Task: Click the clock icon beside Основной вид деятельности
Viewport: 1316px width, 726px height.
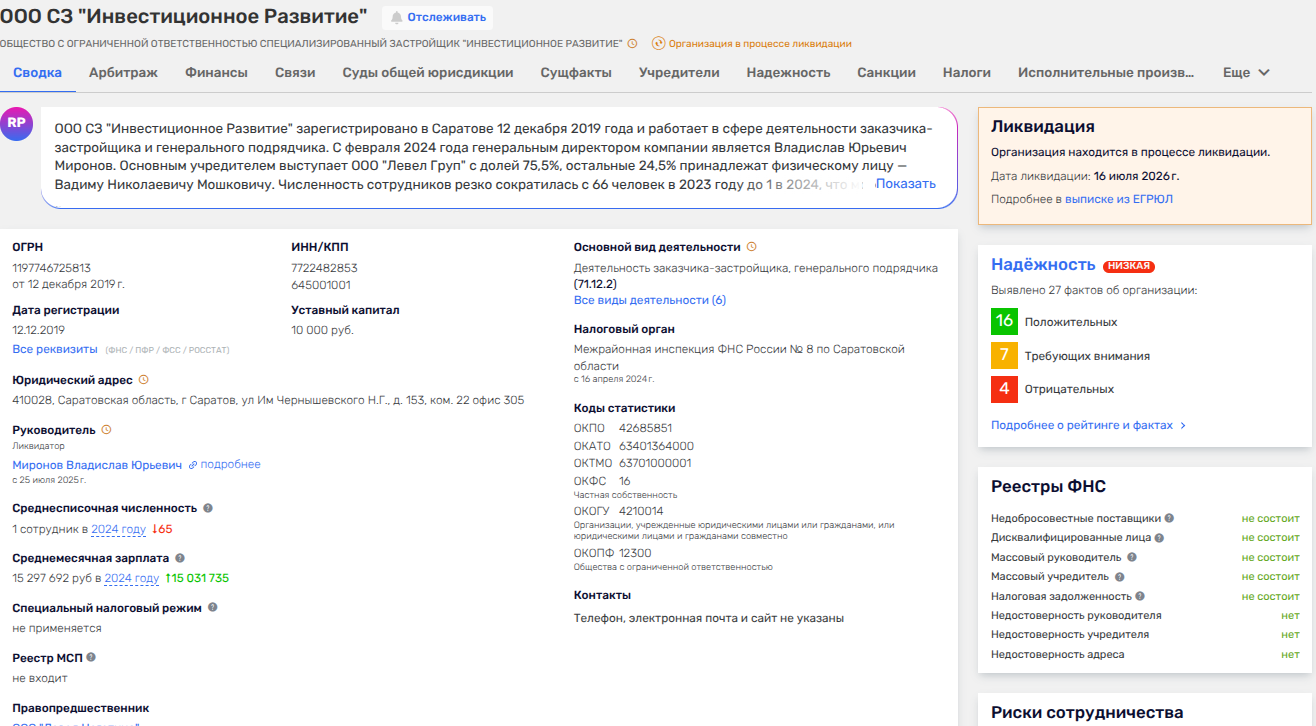Action: tap(752, 247)
